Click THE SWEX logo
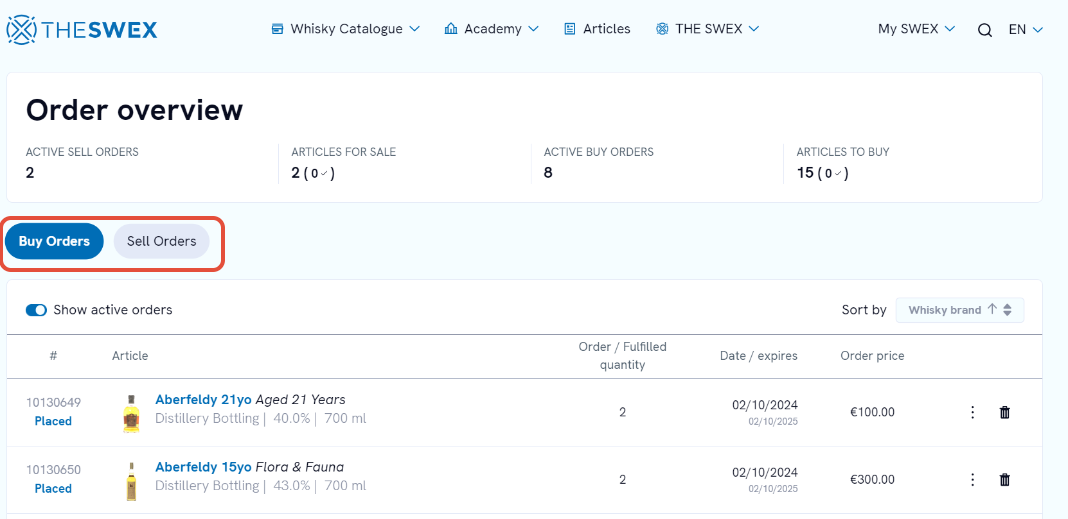The image size is (1068, 519). point(82,29)
